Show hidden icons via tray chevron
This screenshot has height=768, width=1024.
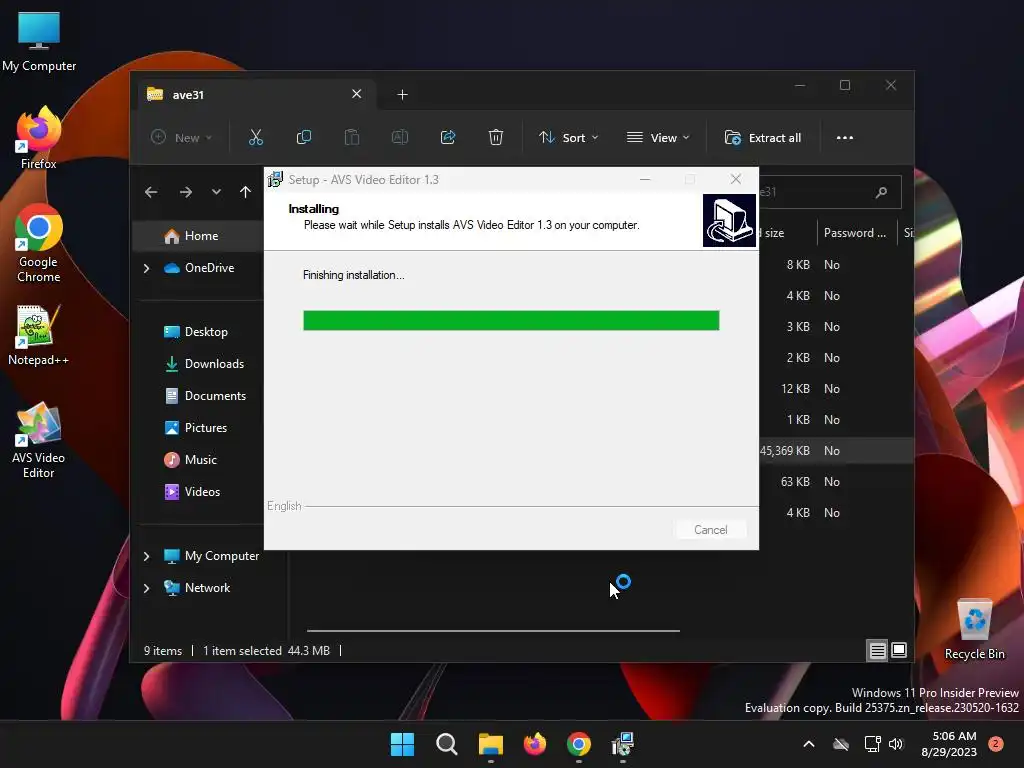[808, 744]
